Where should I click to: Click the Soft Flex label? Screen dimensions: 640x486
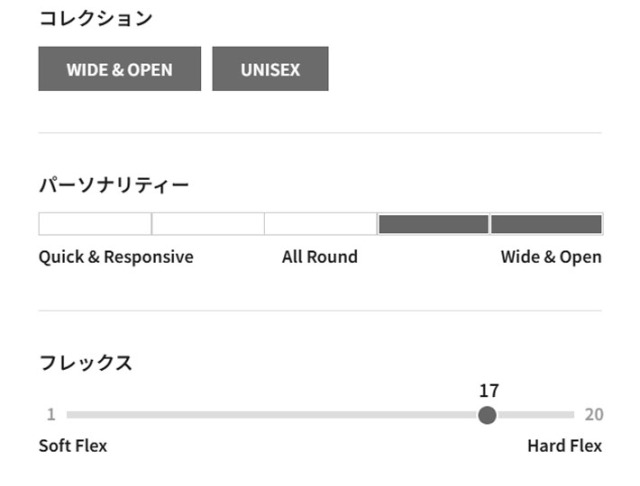[73, 446]
